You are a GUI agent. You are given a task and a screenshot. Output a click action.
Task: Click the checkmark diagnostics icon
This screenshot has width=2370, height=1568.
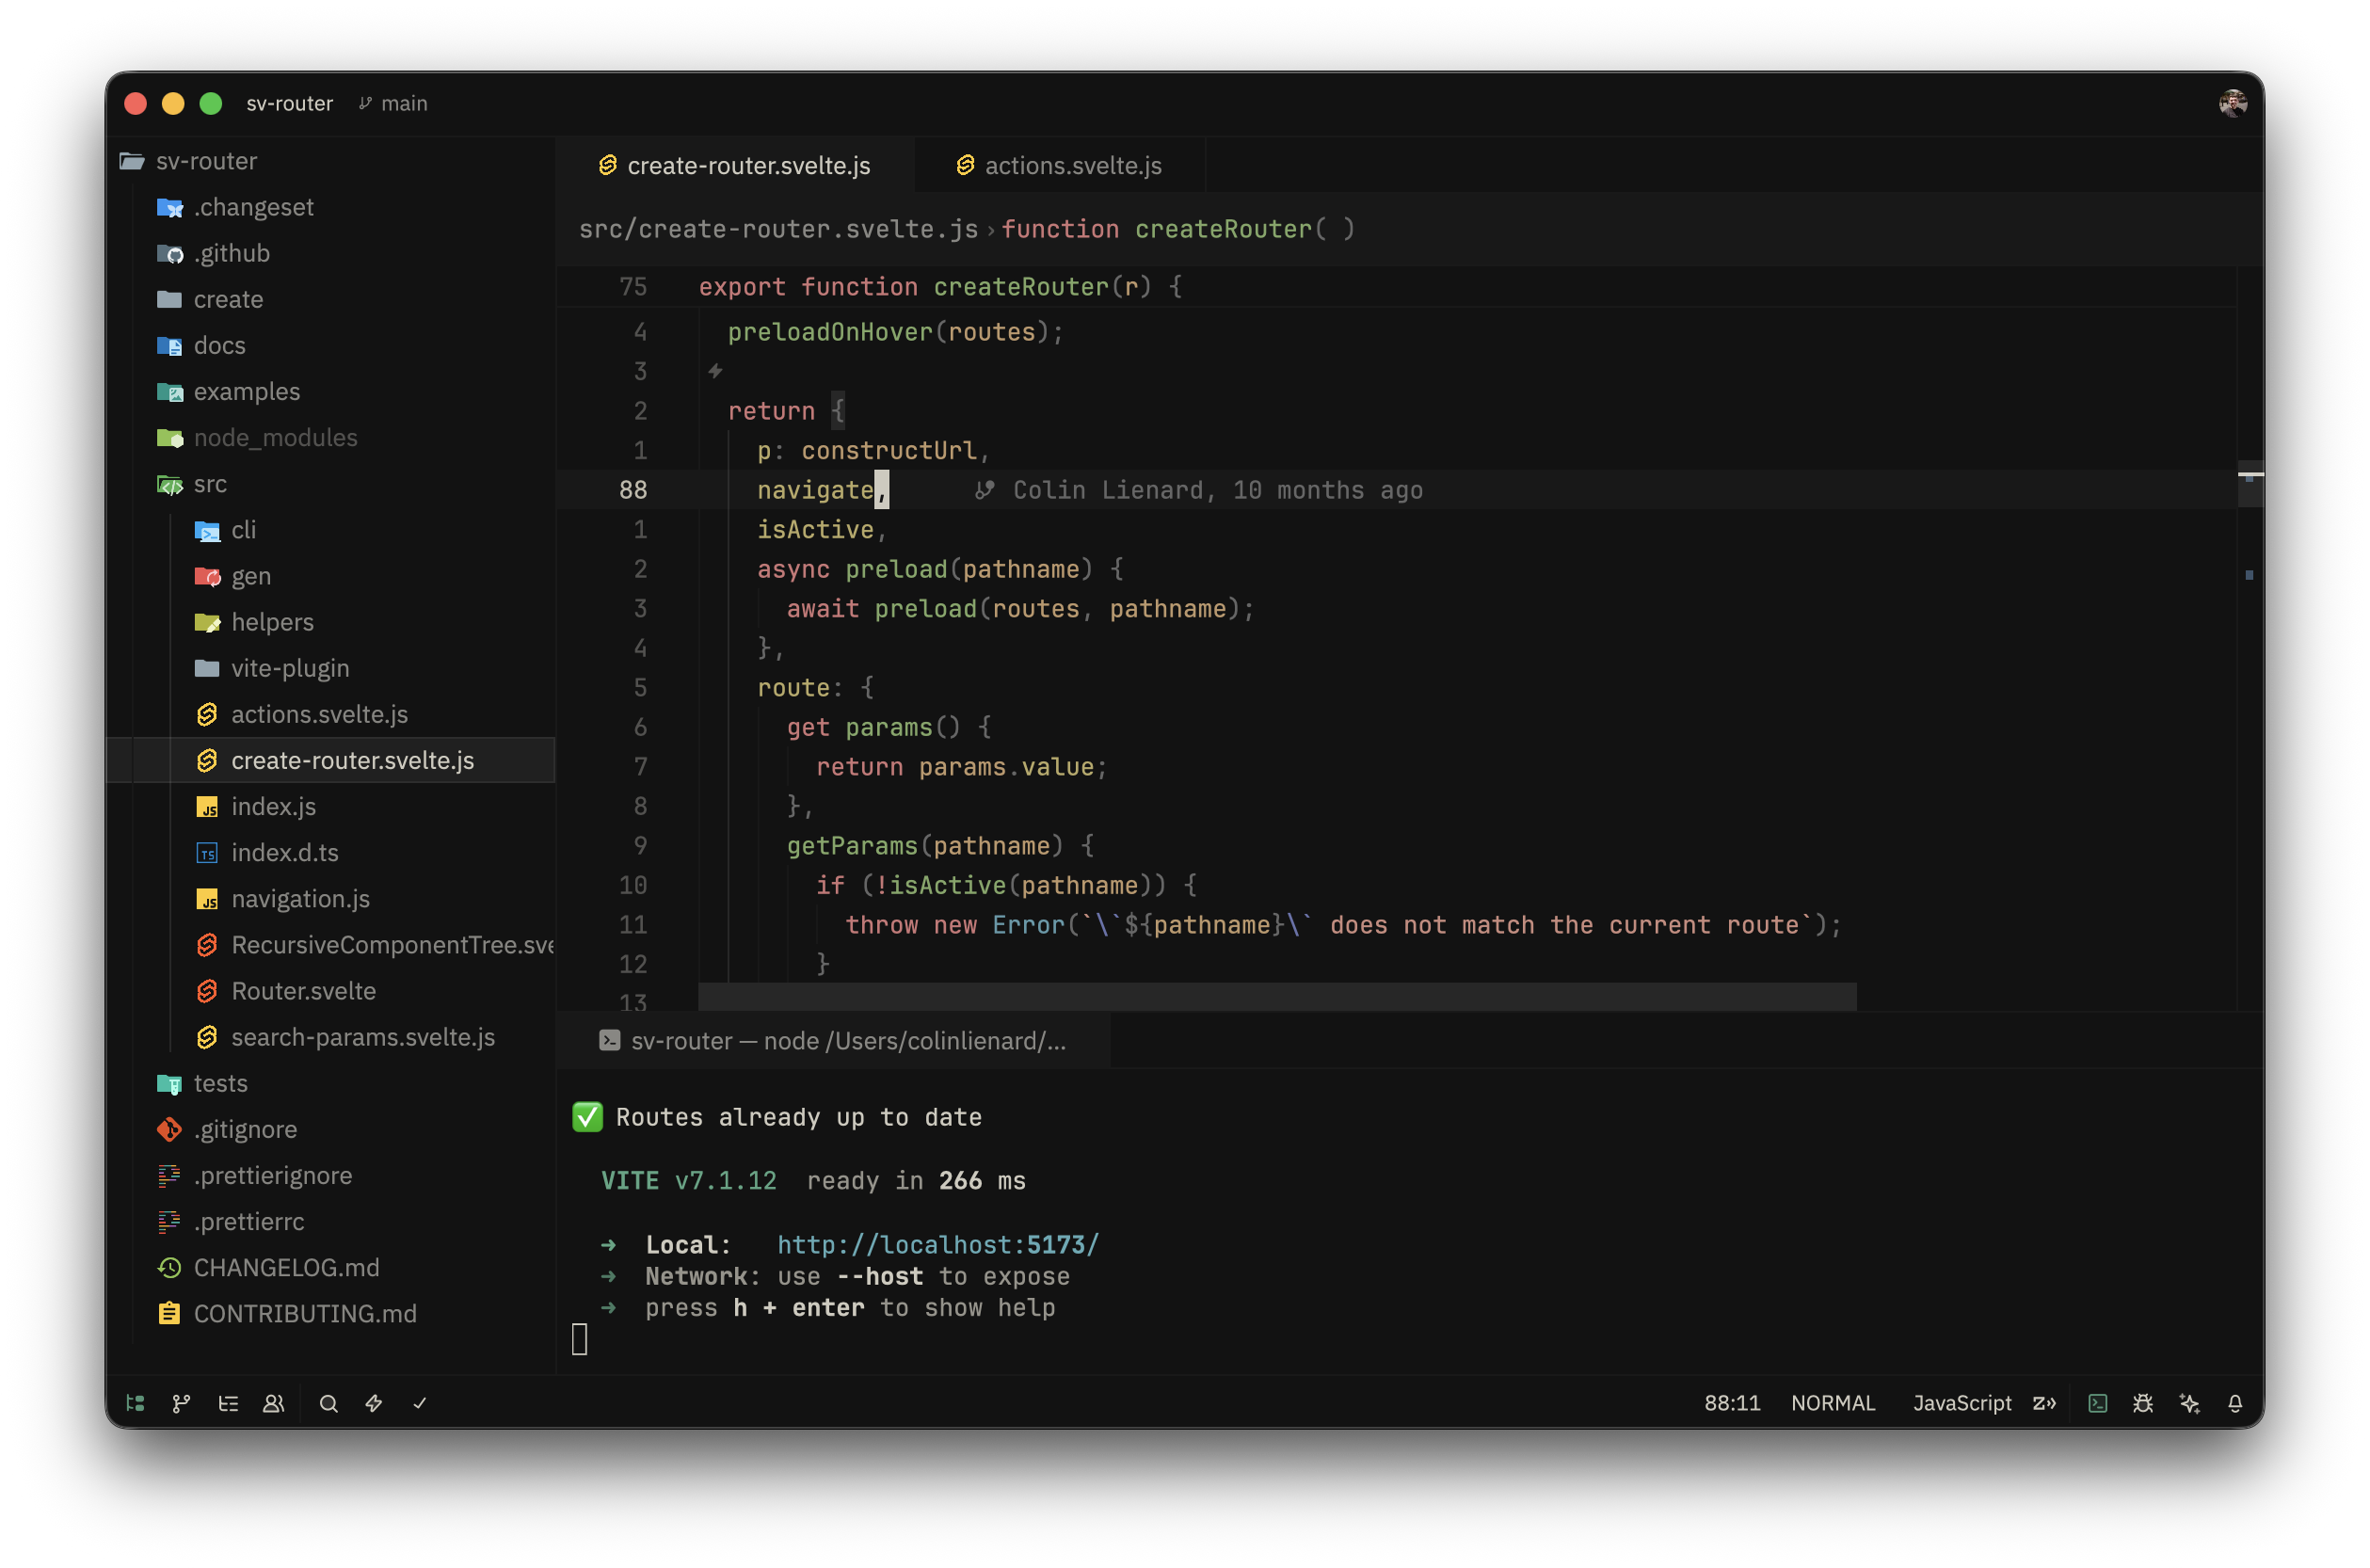click(420, 1403)
